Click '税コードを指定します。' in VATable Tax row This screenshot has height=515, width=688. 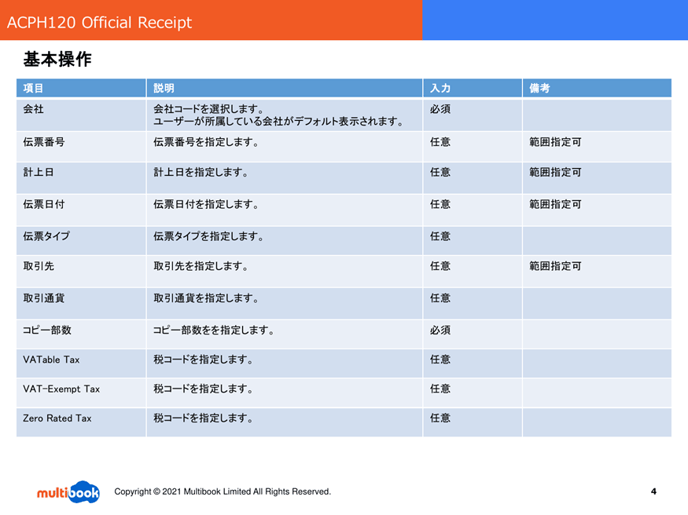click(x=203, y=360)
